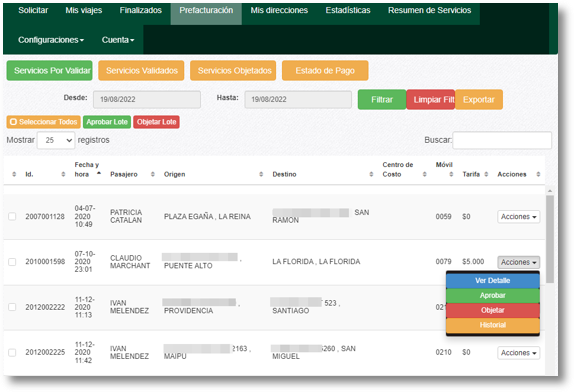Screen dimensions: 574x392
Task: Go to Solicitar tab
Action: [33, 10]
